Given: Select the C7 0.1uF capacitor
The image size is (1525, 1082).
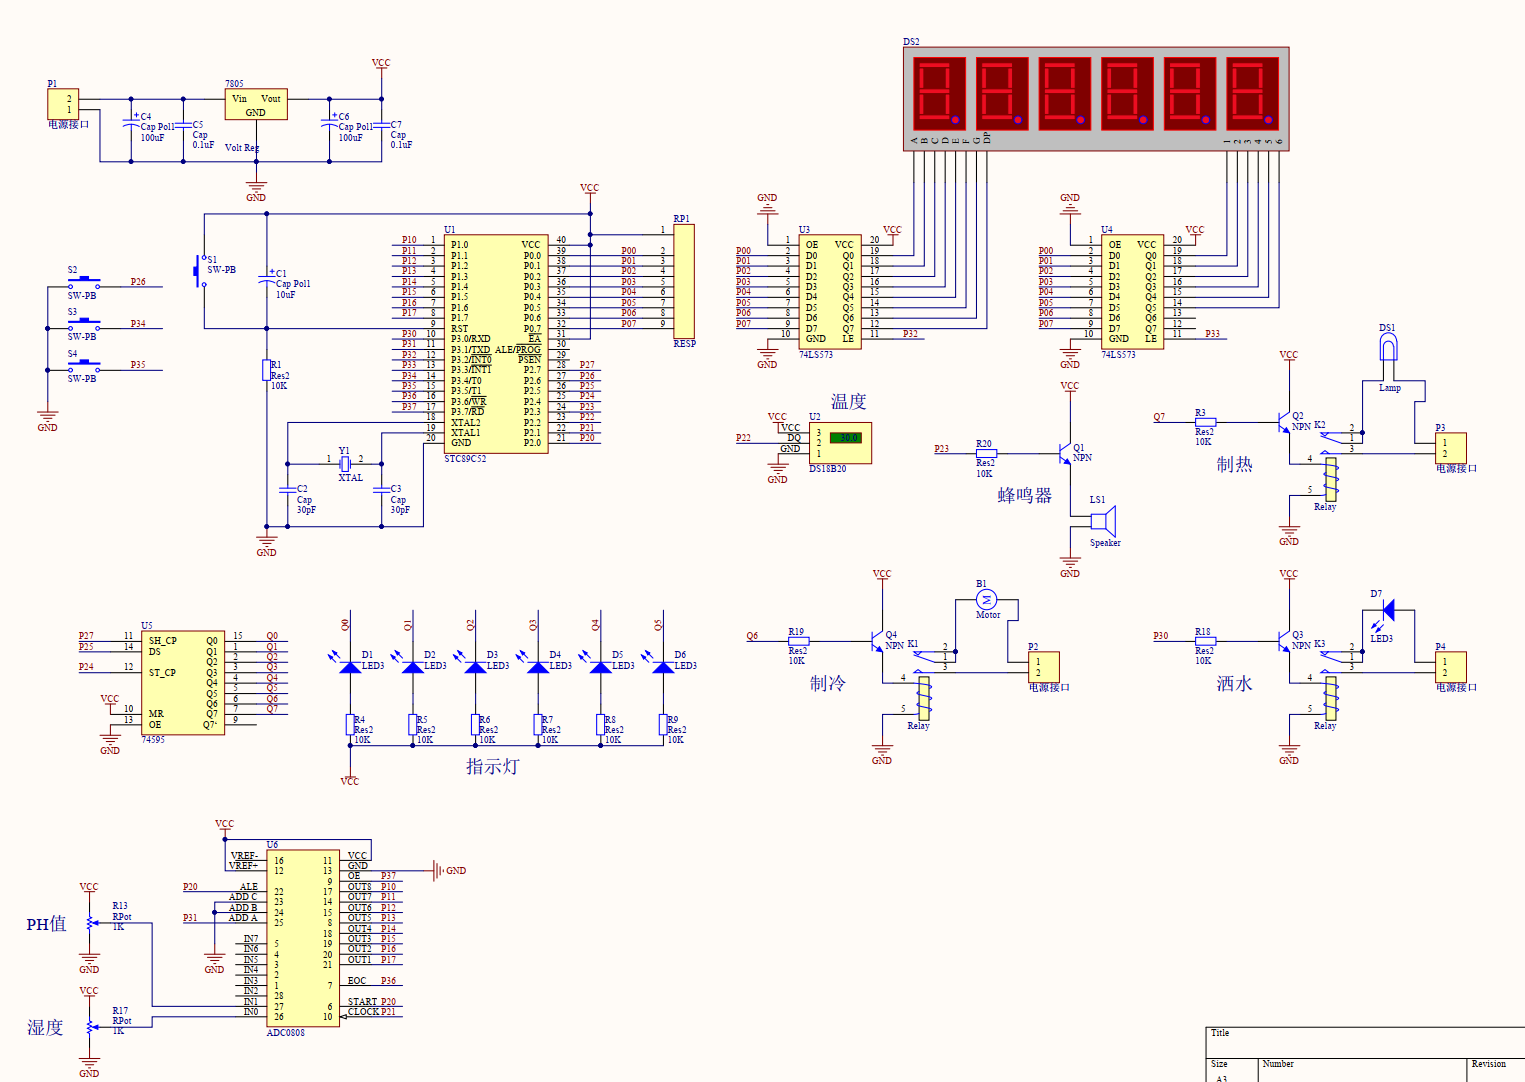Looking at the screenshot, I should pyautogui.click(x=381, y=126).
